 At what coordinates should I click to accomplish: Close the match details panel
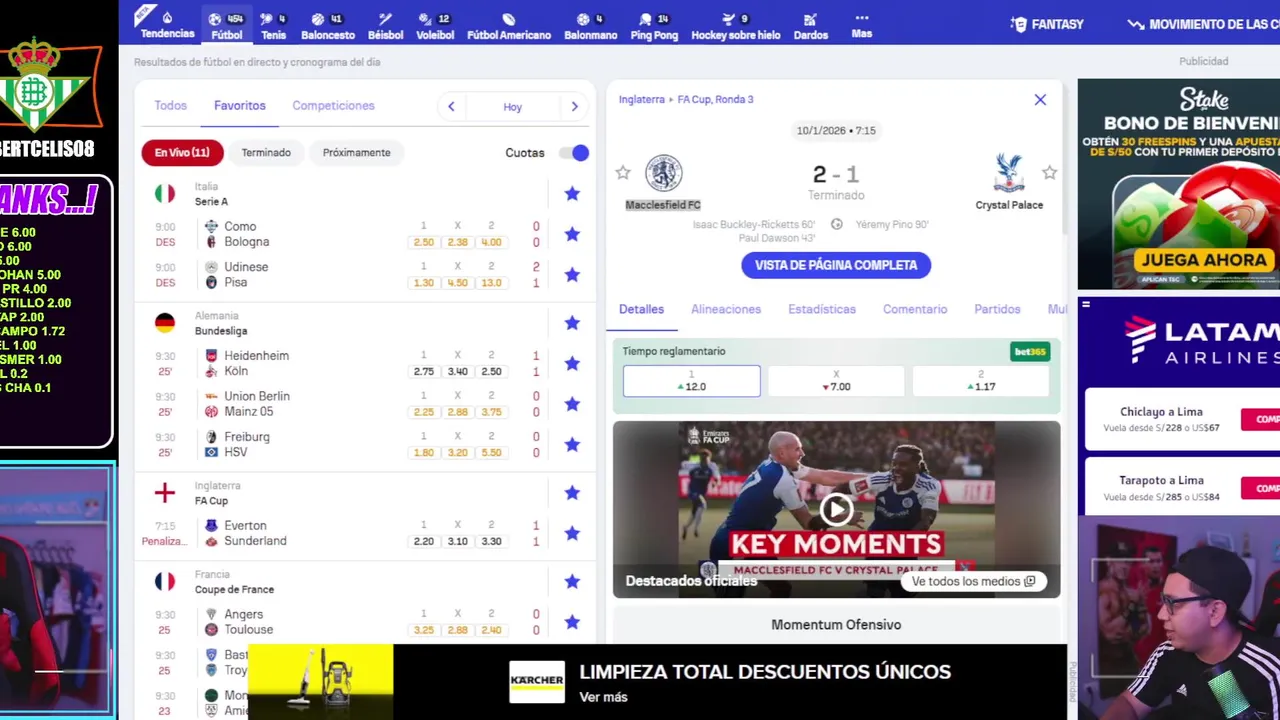1040,100
